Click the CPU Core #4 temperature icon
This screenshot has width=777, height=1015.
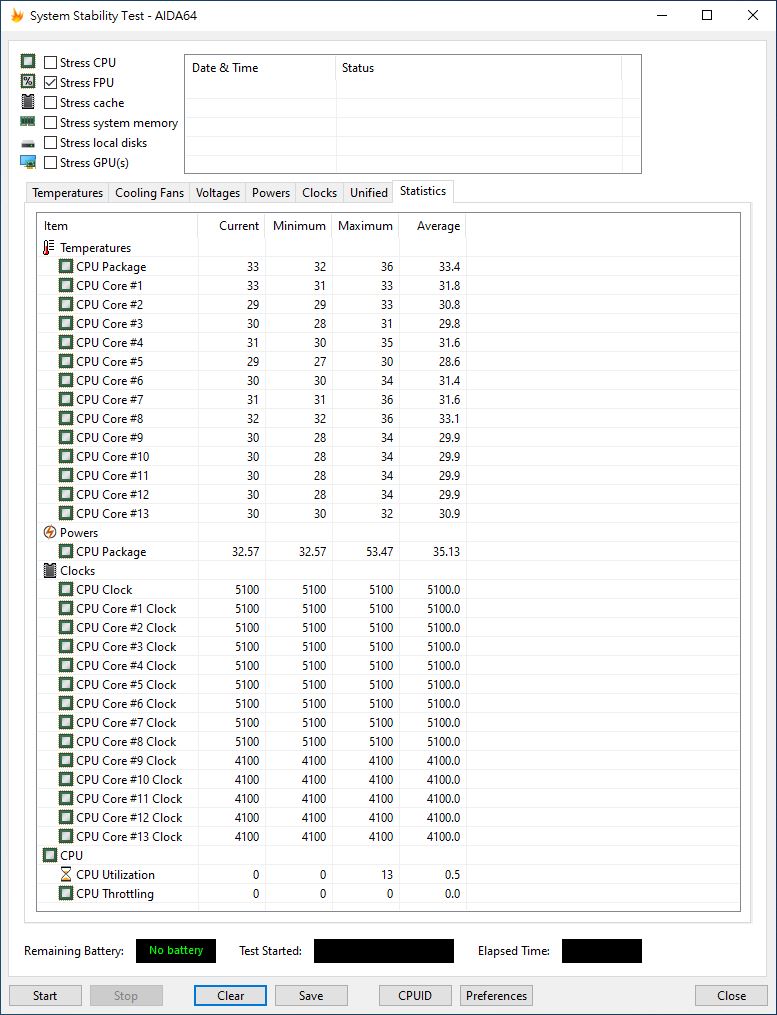(x=65, y=342)
